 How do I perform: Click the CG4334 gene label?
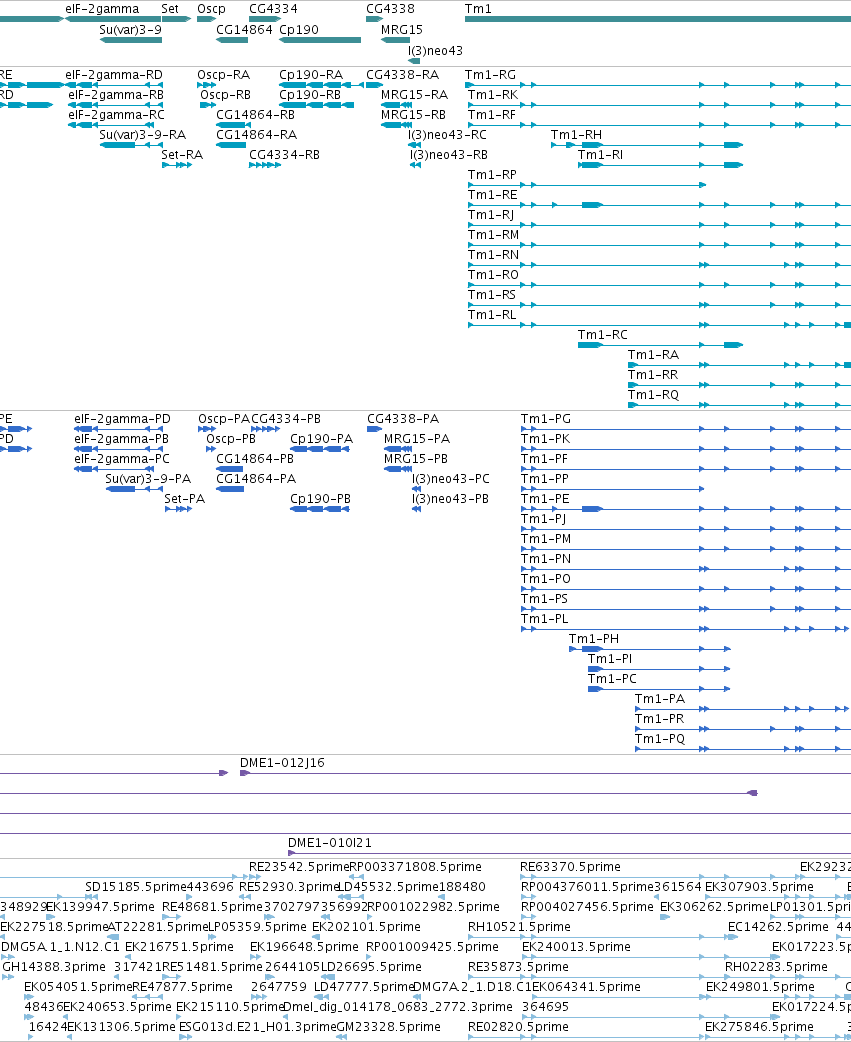click(x=273, y=9)
